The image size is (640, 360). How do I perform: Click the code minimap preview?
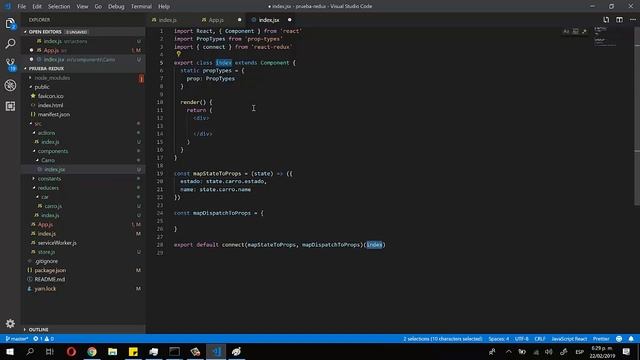tap(604, 37)
